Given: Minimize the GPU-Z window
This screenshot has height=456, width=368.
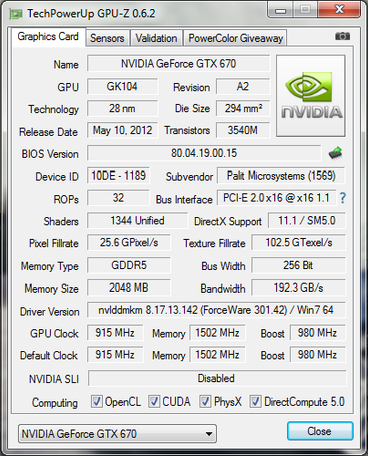Looking at the screenshot, I should pyautogui.click(x=280, y=10).
